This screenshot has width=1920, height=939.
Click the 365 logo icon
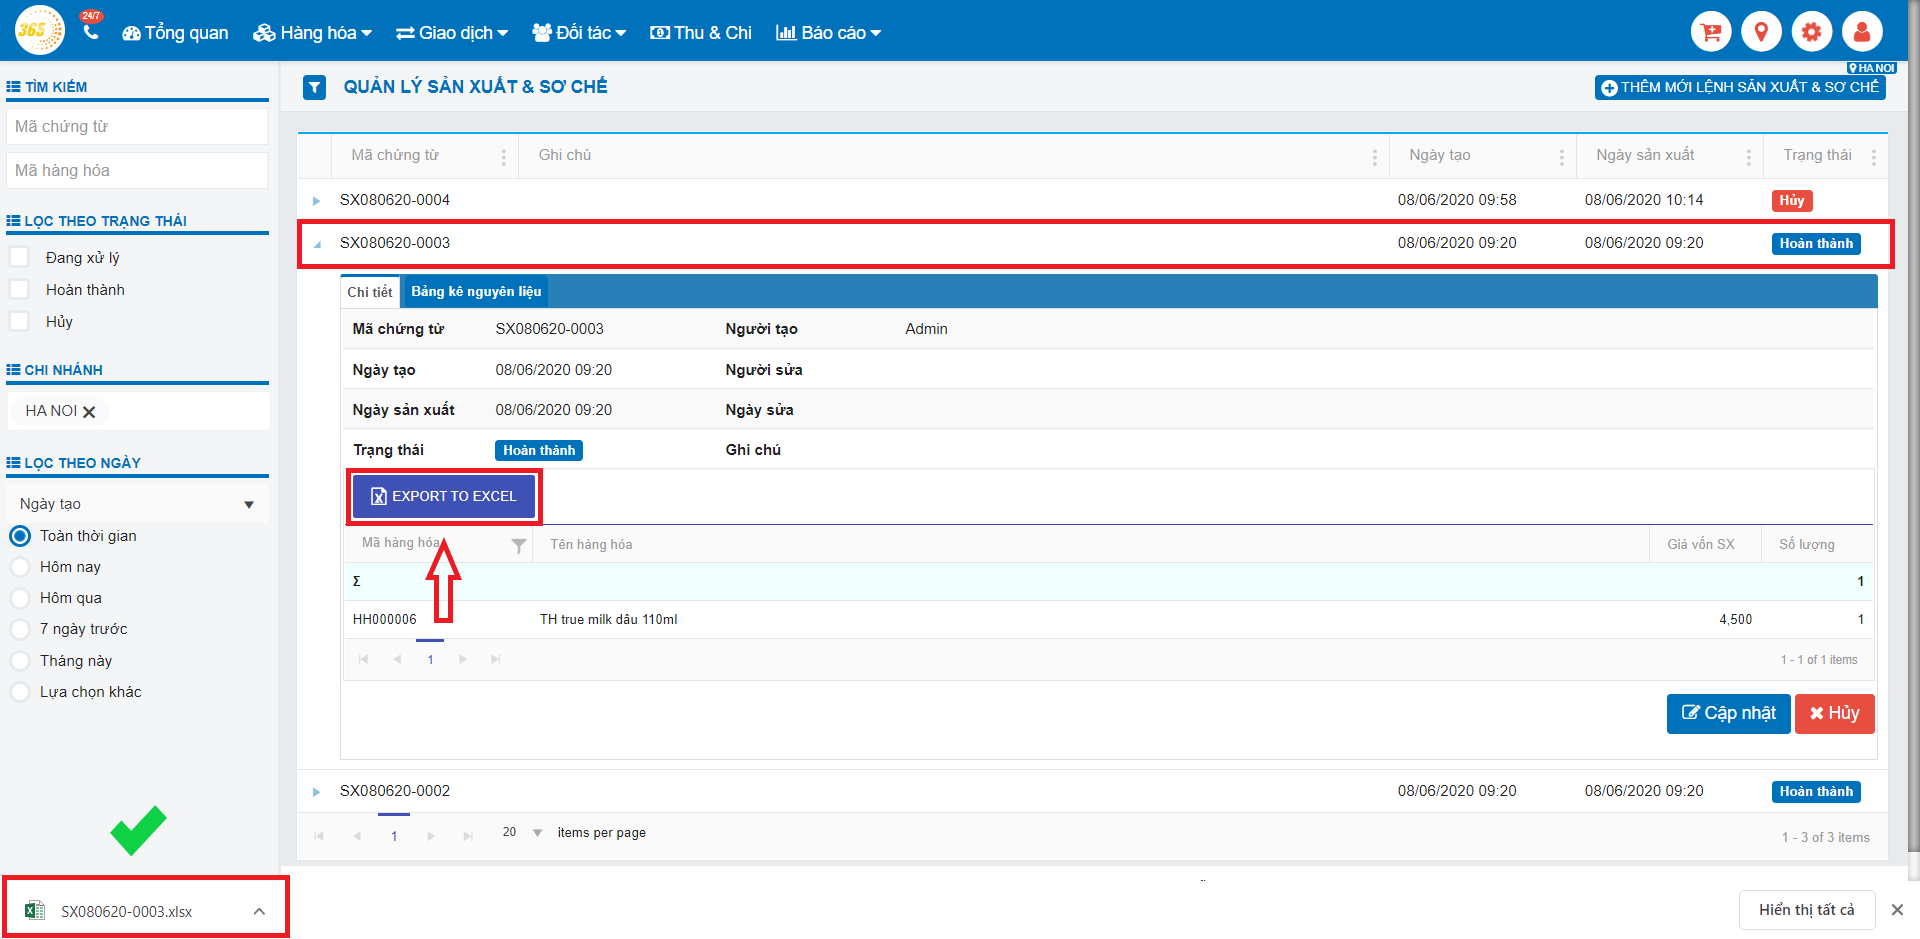[40, 31]
